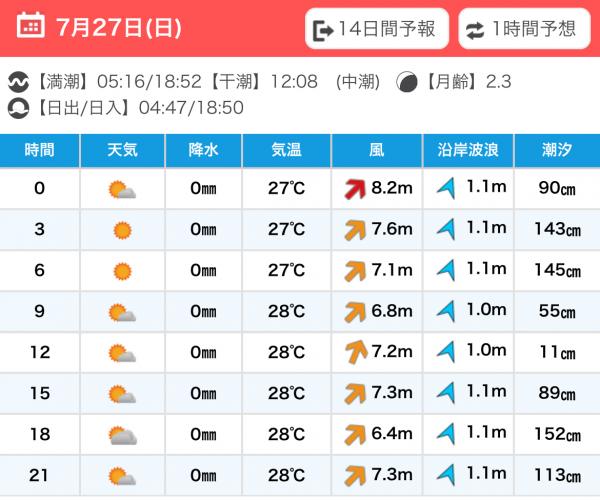The height and width of the screenshot is (500, 600).
Task: Click the 7月27日(日) date heading
Action: (x=119, y=28)
